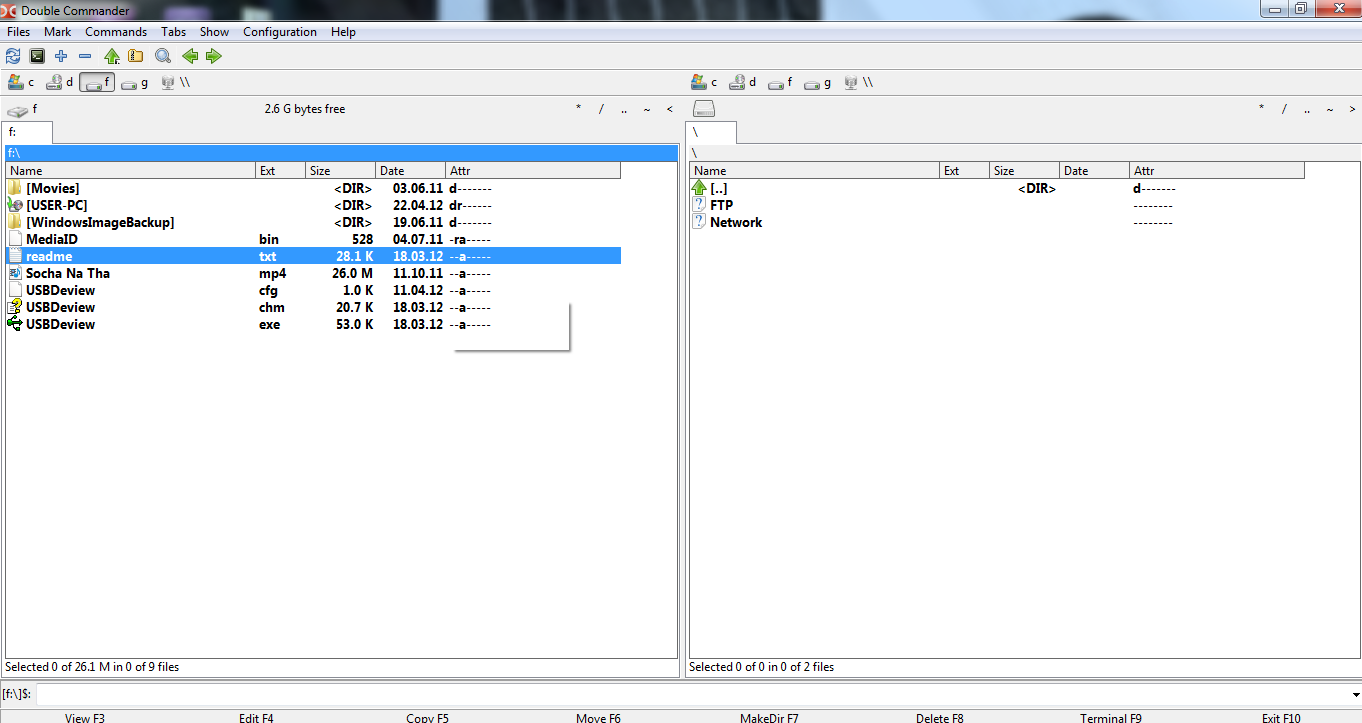
Task: Open the Tabs menu
Action: pos(174,32)
